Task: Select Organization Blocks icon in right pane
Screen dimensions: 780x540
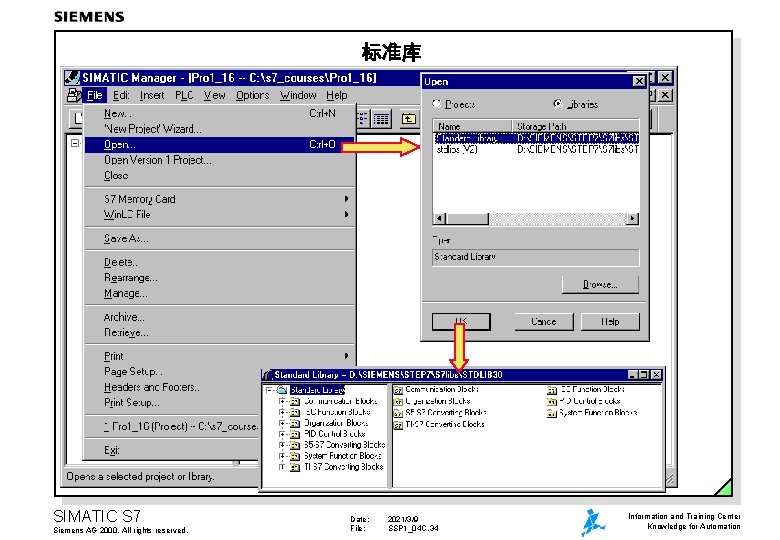Action: tap(398, 401)
